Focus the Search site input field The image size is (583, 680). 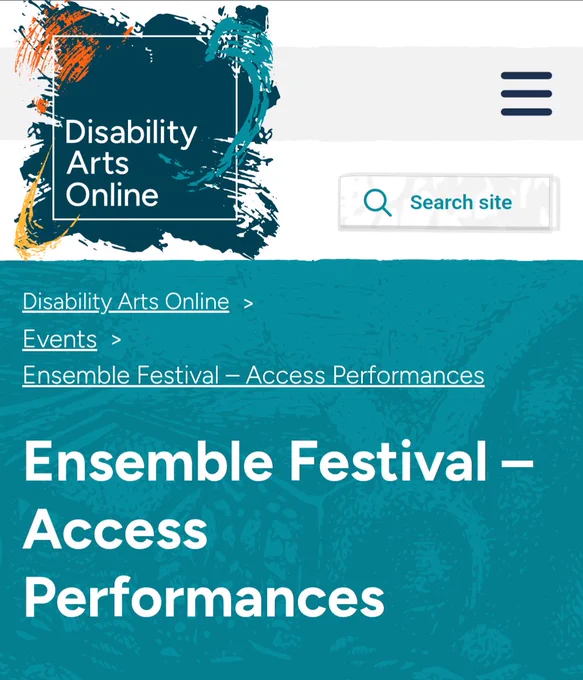[449, 203]
